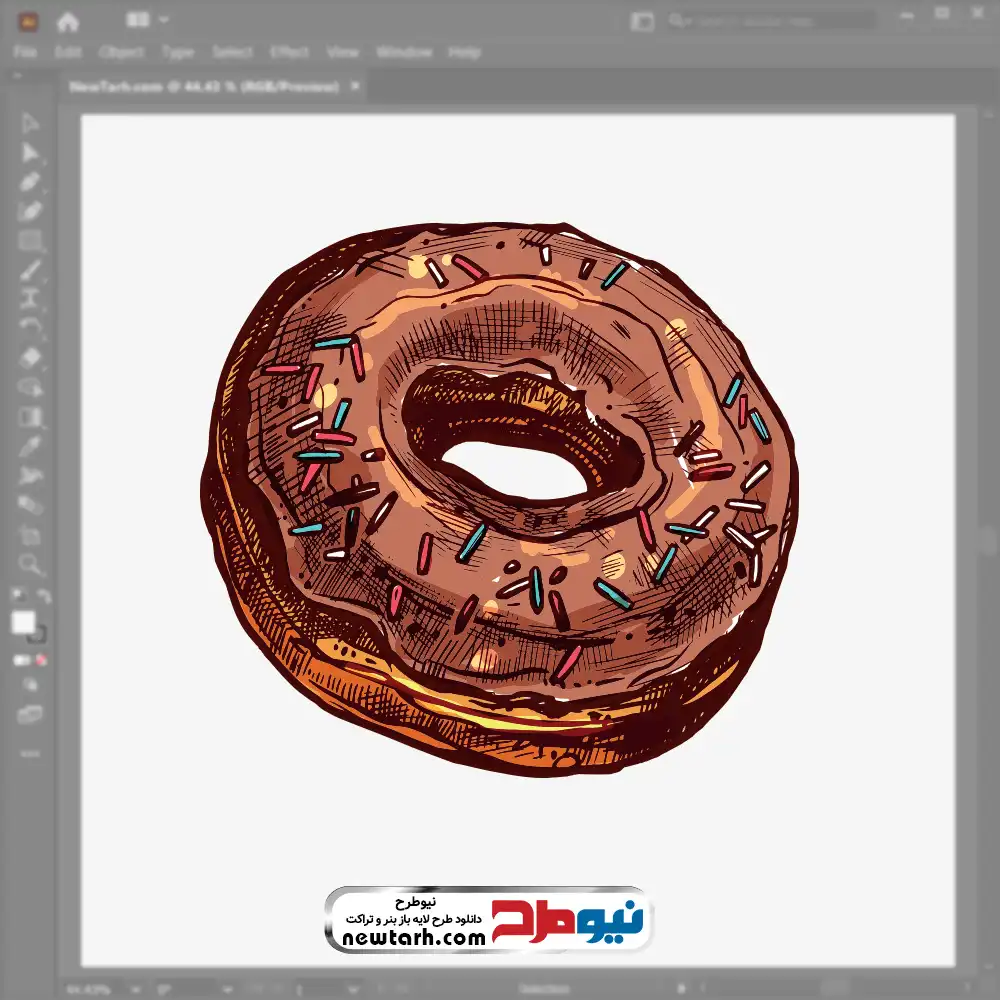This screenshot has width=1000, height=1000.
Task: Set the paint to None
Action: click(43, 661)
